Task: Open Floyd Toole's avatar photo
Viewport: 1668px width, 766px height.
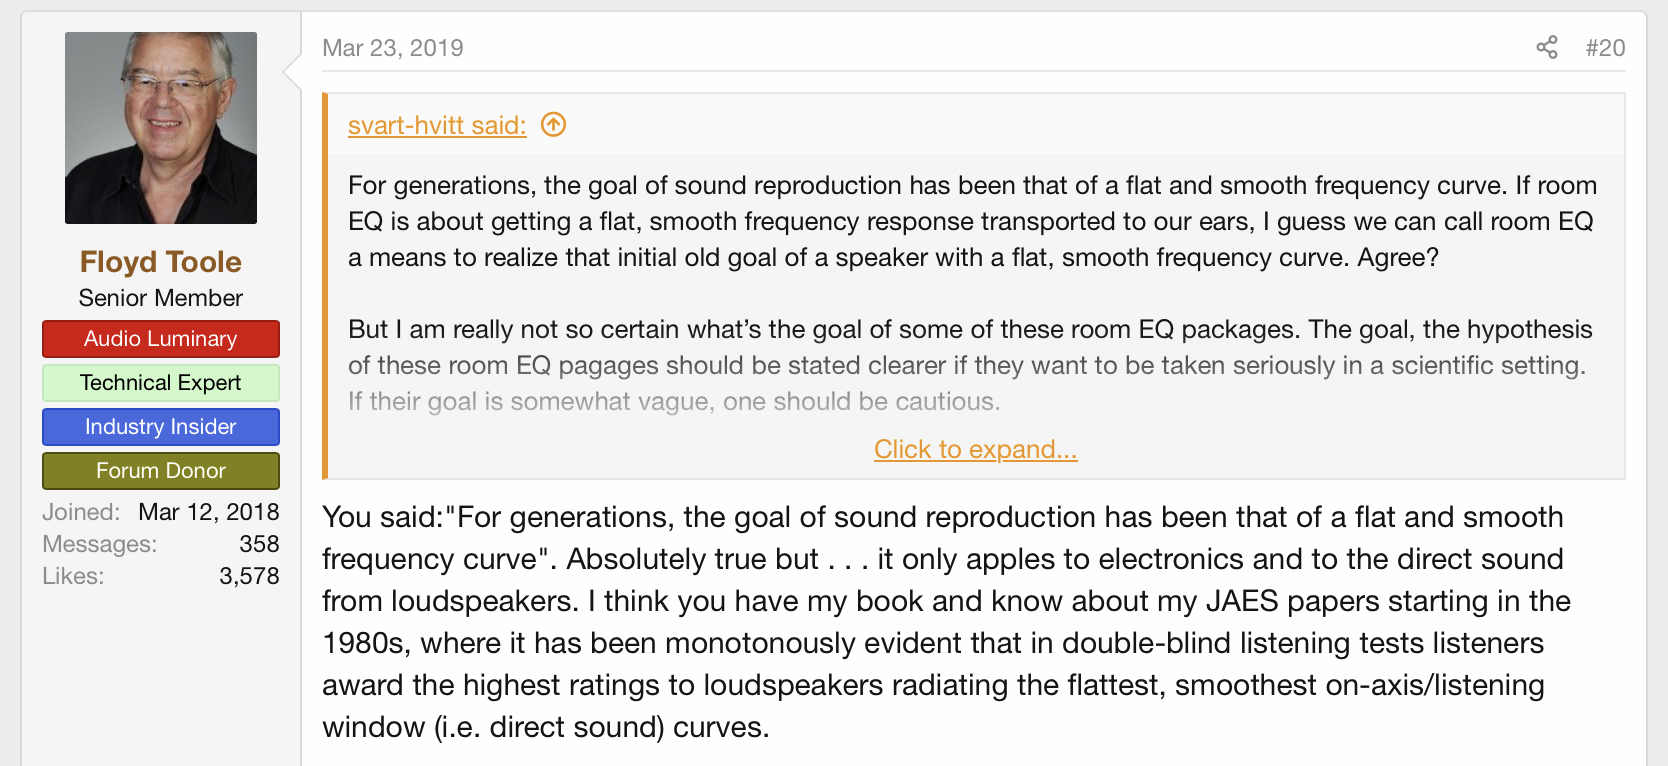Action: coord(161,128)
